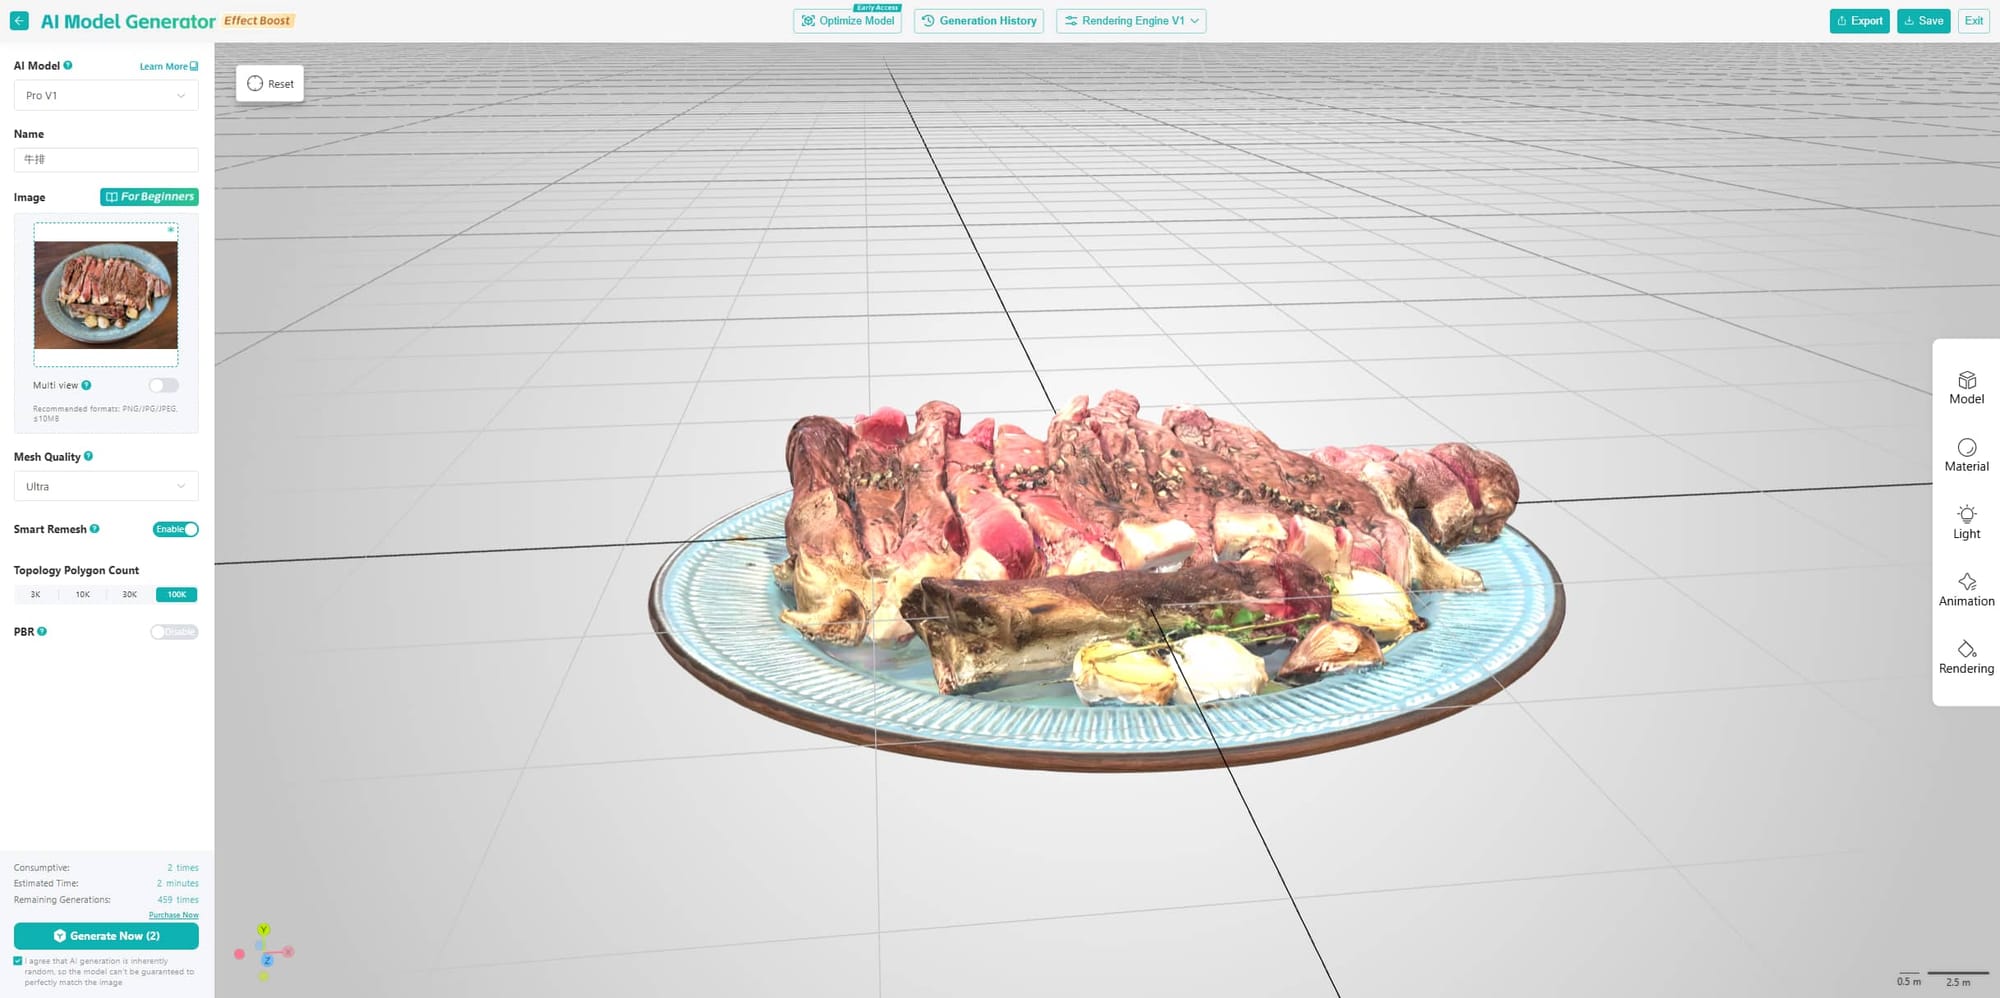Open the Material panel

coord(1966,455)
